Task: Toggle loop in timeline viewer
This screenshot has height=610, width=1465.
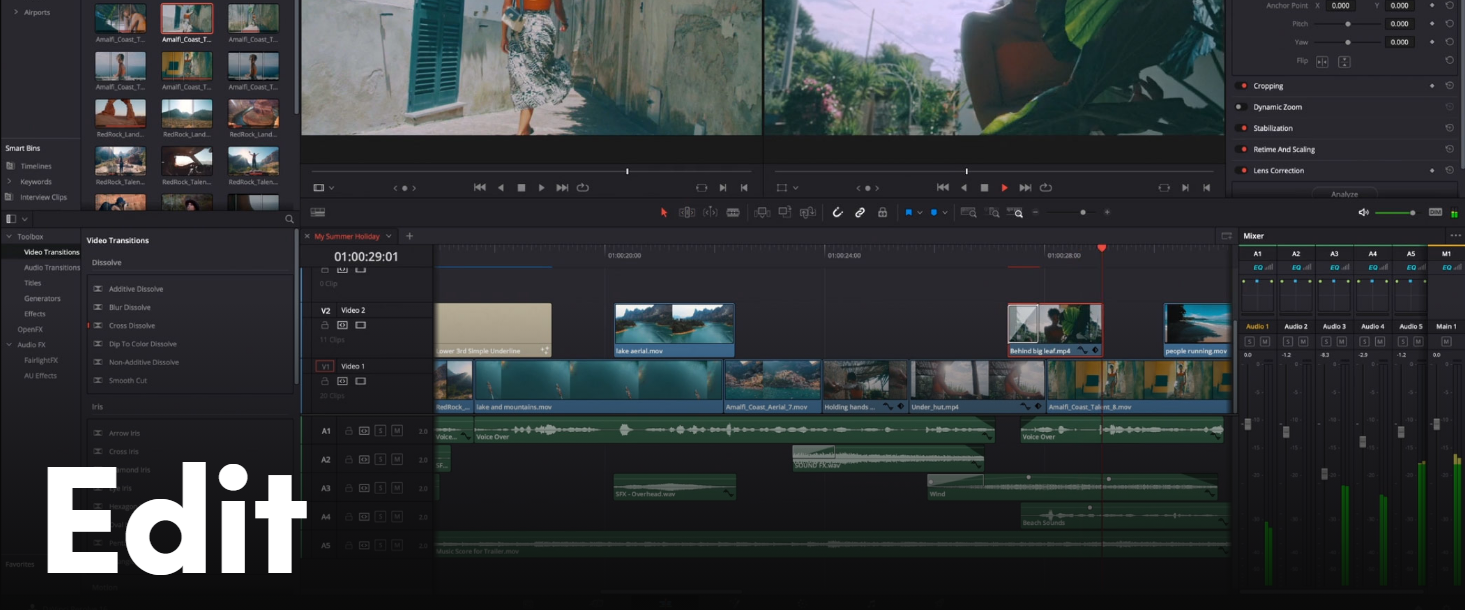Action: coord(1046,187)
